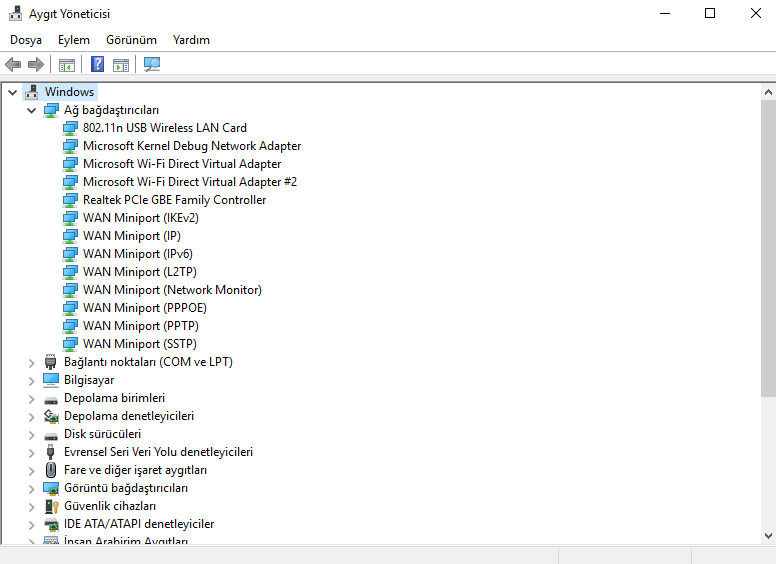
Task: Expand Evrensel Seri Veri Yolu denetleyicileri
Action: pos(32,453)
